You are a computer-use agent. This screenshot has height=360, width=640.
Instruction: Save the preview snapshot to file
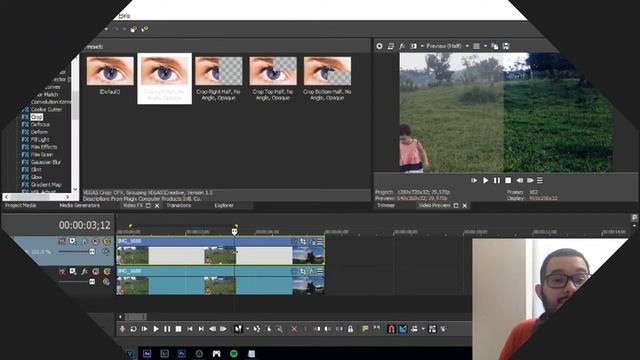tap(506, 46)
